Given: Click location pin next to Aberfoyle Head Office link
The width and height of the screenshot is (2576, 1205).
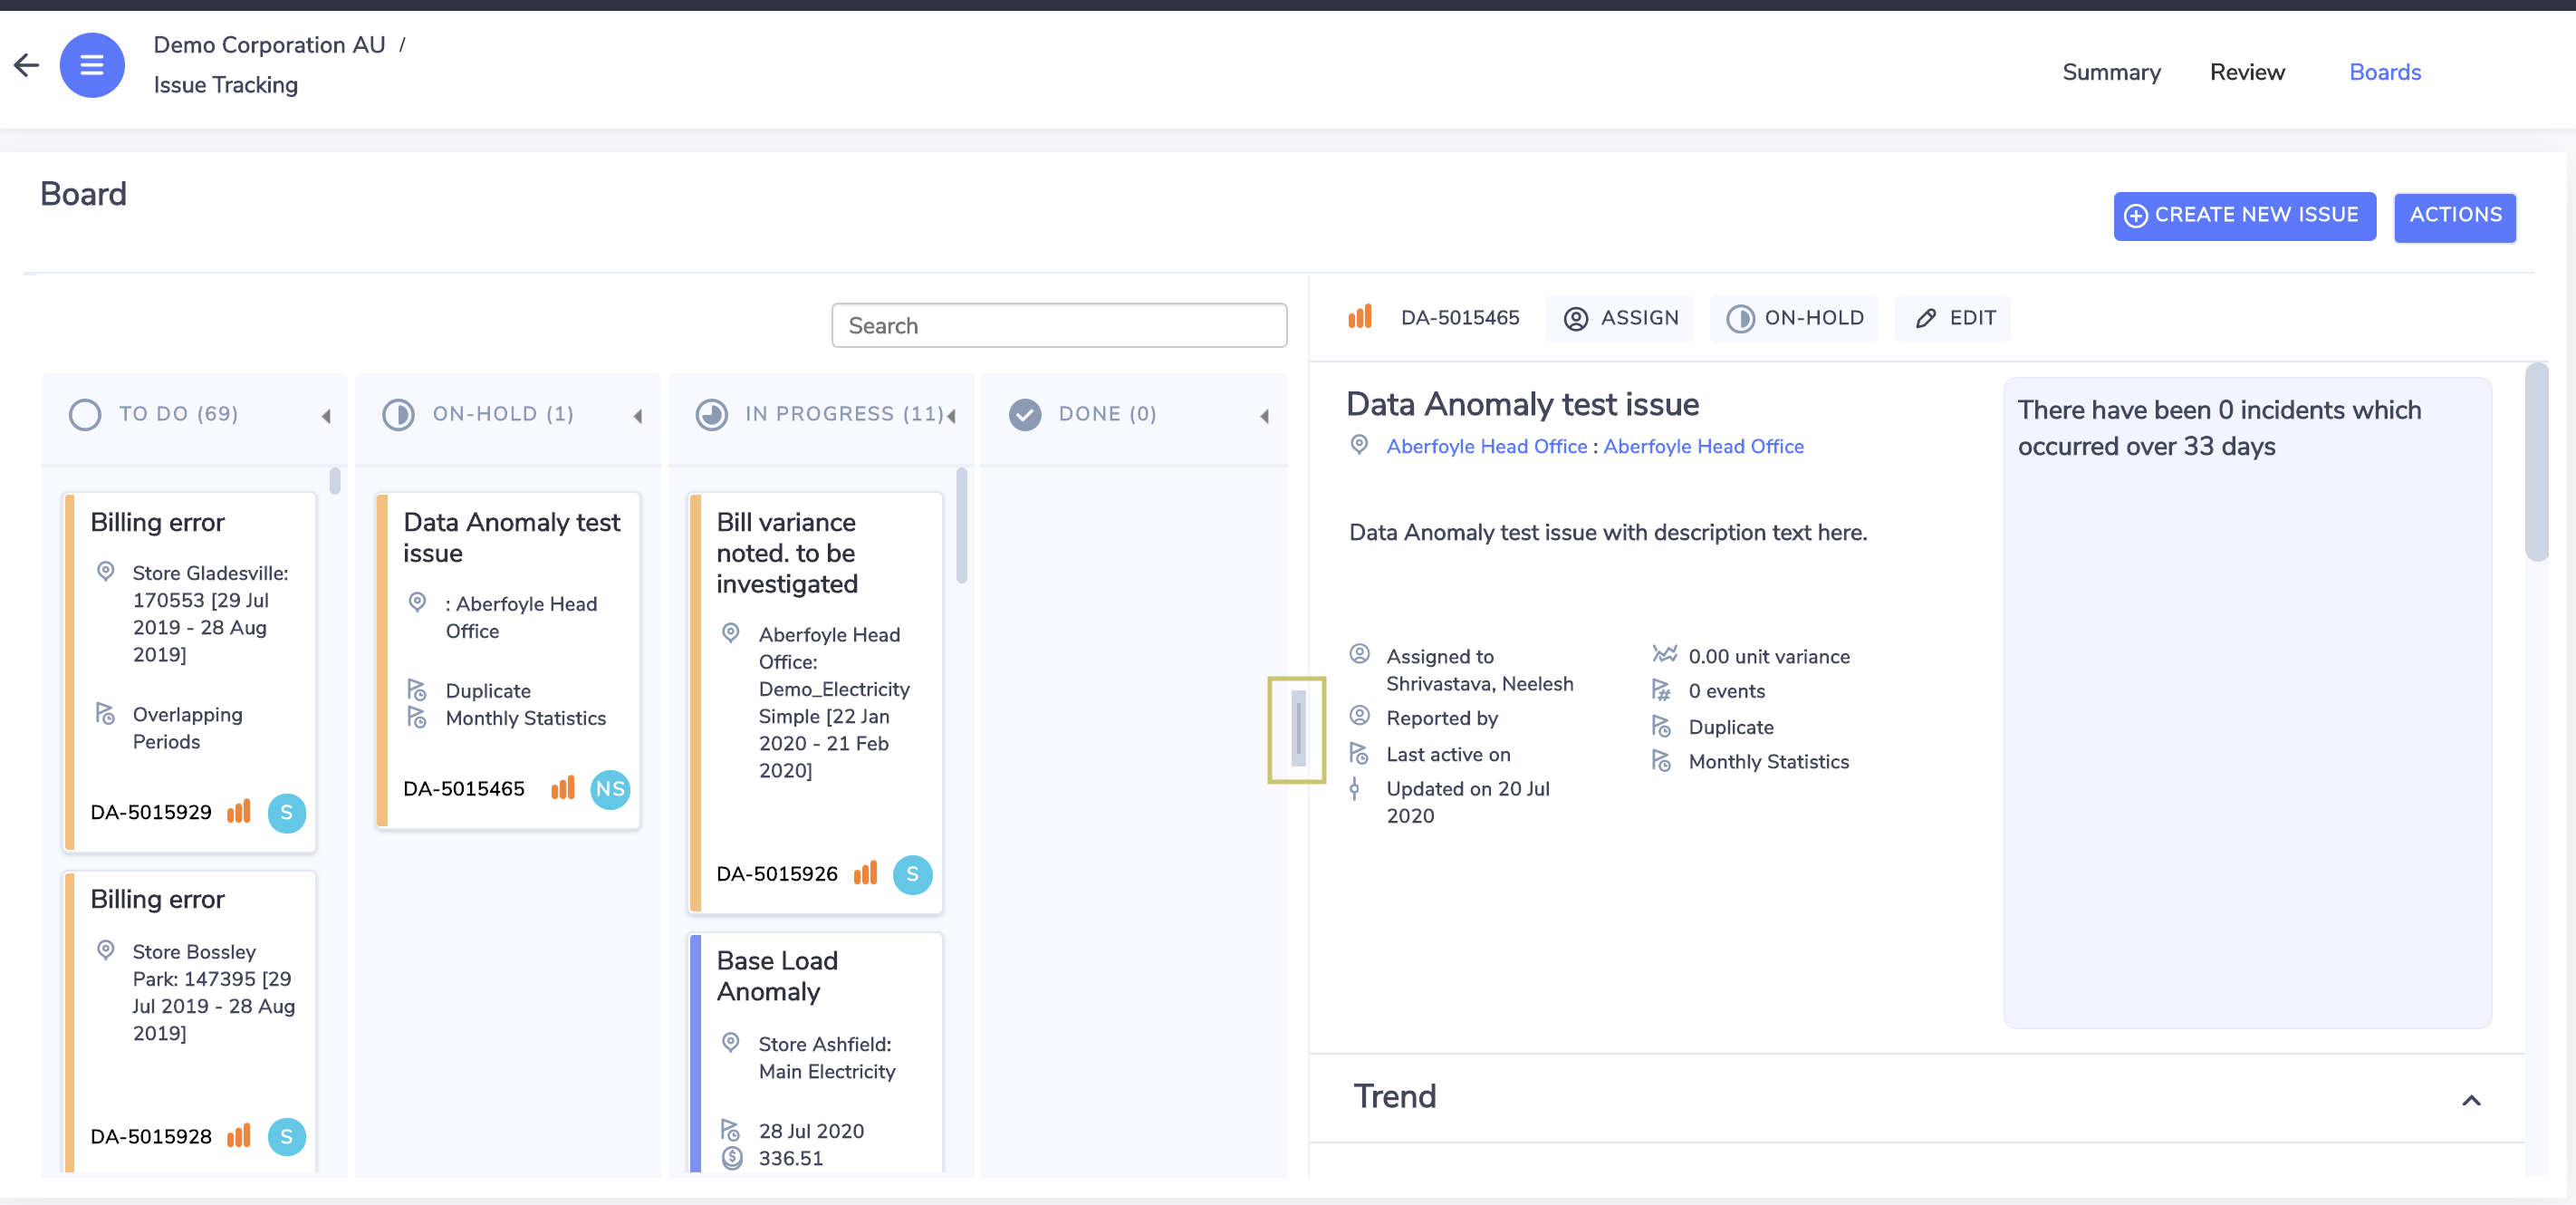Looking at the screenshot, I should coord(1359,444).
